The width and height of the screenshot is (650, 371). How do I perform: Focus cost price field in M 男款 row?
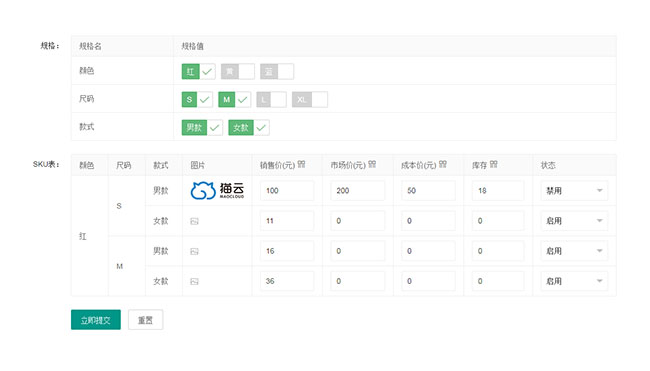428,251
